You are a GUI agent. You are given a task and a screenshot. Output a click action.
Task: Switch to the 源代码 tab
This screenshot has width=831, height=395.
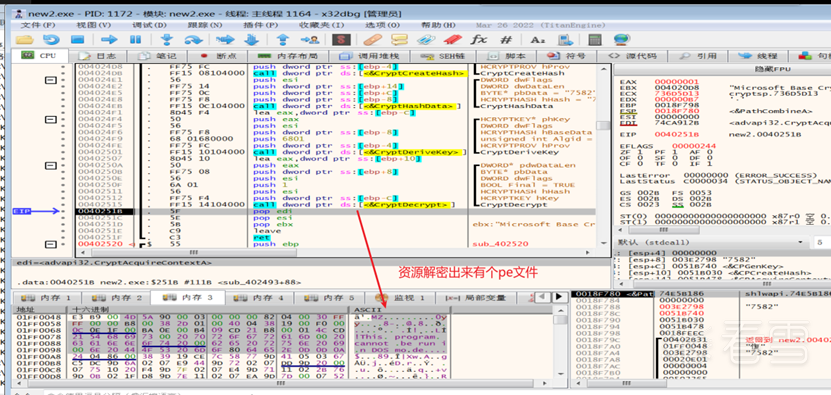tap(634, 56)
